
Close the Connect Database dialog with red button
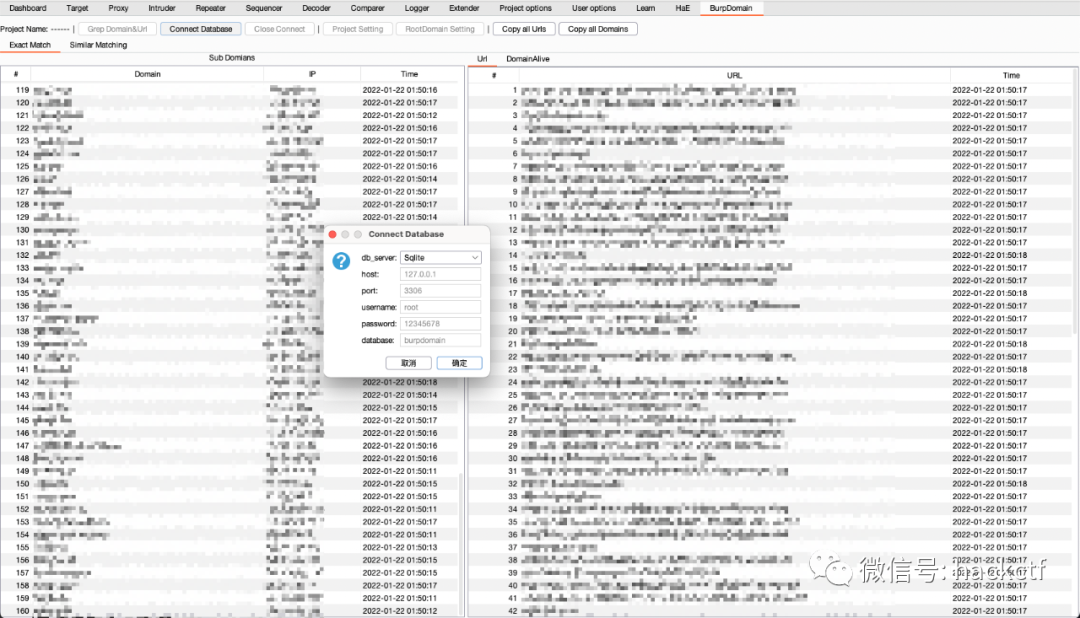coord(333,234)
